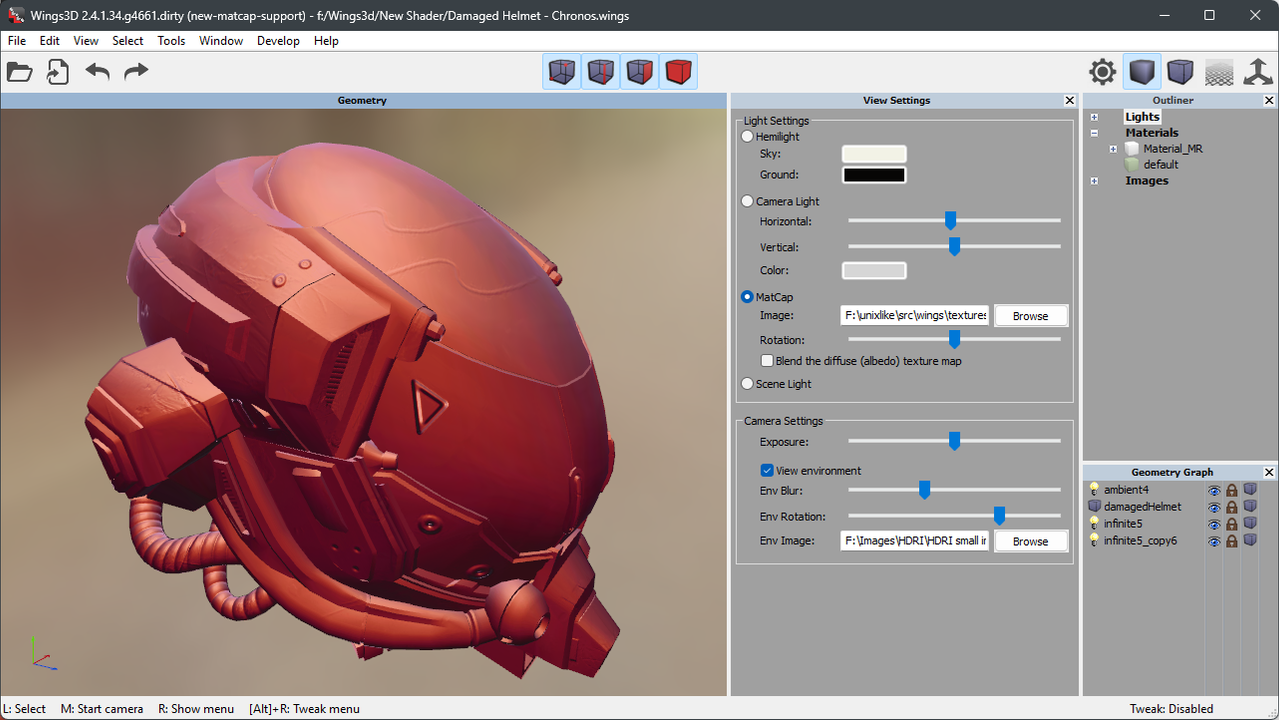1279x720 pixels.
Task: Select the body selection mode red cube
Action: [x=679, y=72]
